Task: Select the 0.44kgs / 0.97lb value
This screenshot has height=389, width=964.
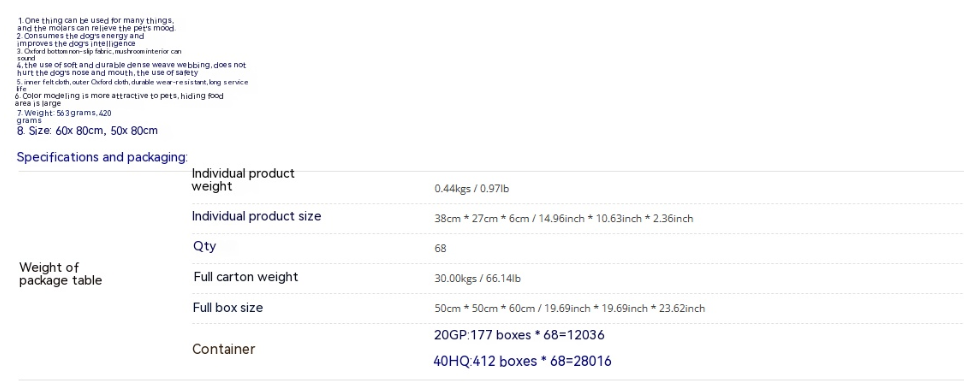Action: point(472,189)
